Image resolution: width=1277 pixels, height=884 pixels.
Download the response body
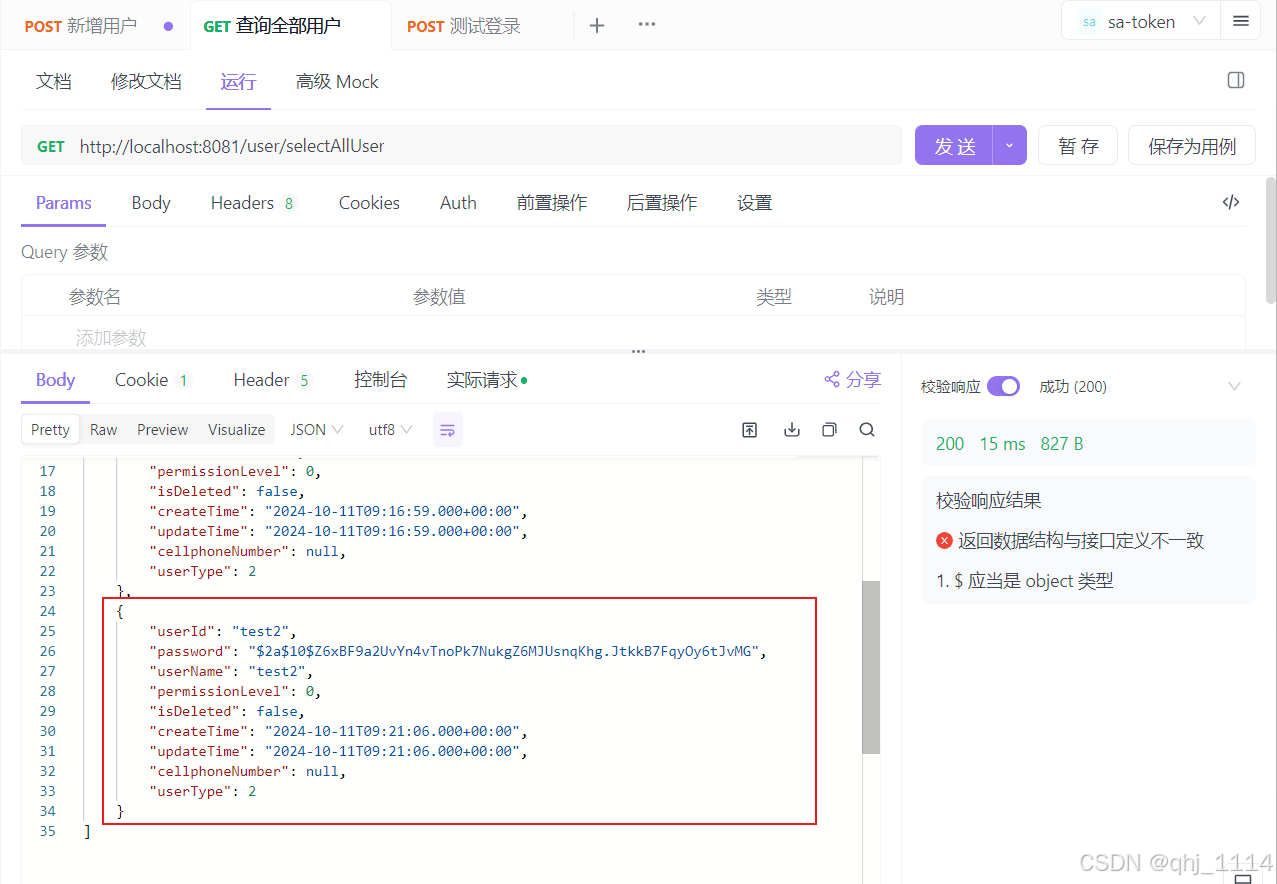[792, 430]
